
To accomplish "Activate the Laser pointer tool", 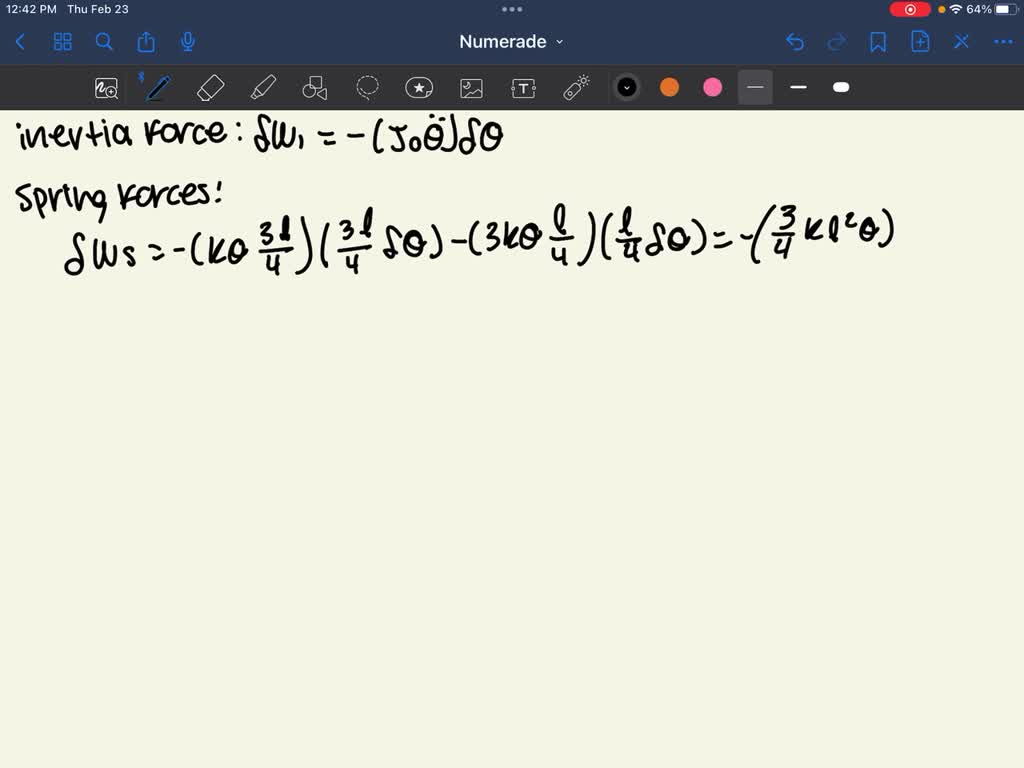I will [575, 87].
